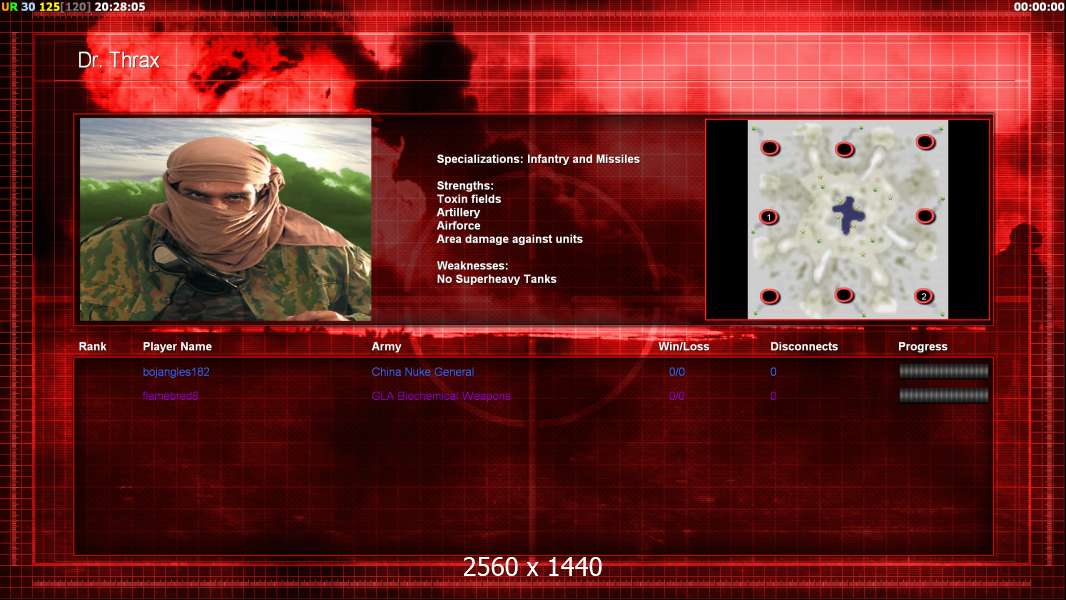1066x600 pixels.
Task: Click the Toxin fields strength entry
Action: tap(468, 199)
